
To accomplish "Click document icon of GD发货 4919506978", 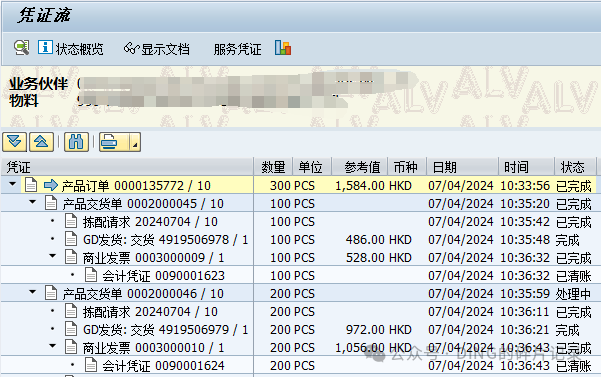I will (71, 239).
